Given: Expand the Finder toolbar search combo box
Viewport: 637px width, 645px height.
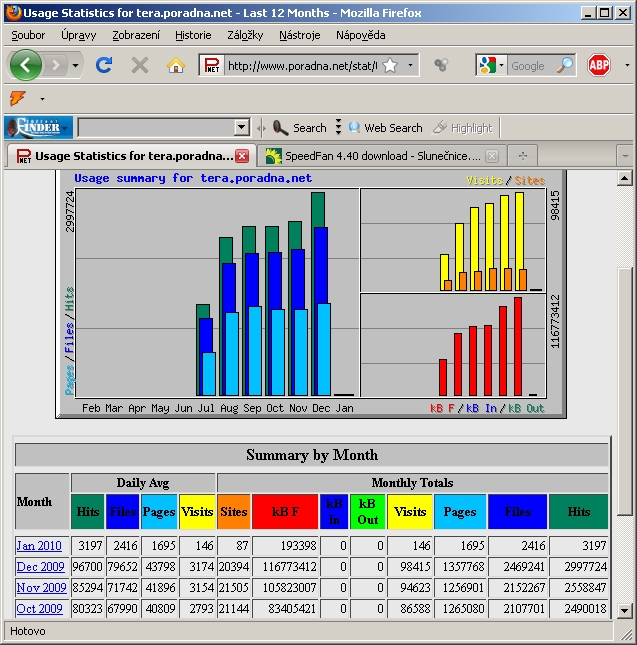Looking at the screenshot, I should point(241,127).
